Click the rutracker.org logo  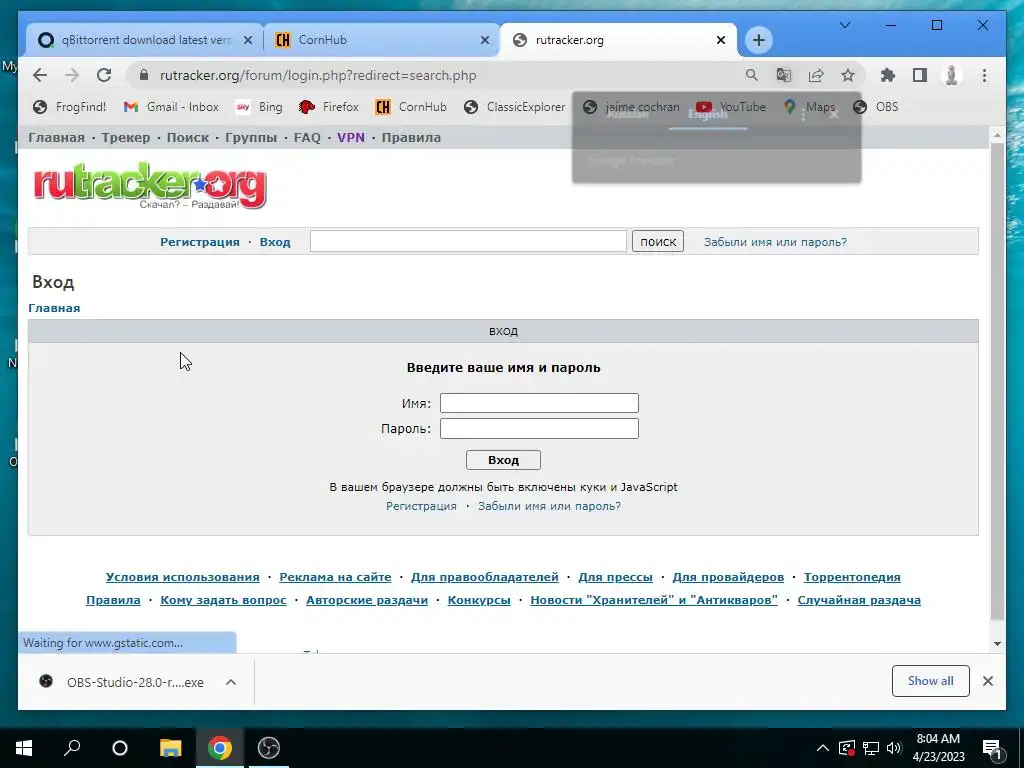(x=150, y=186)
